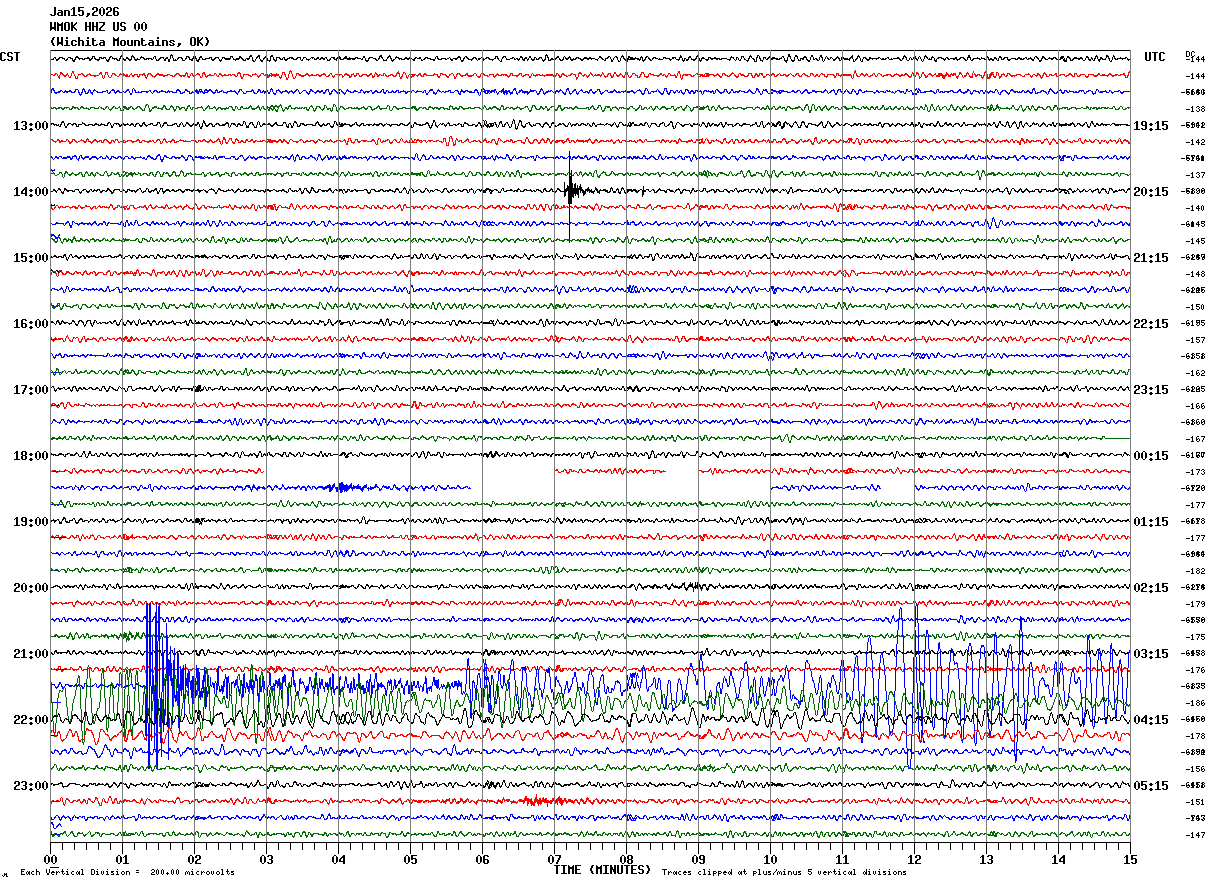Click the 07 tick on the minutes axis
1210x886 pixels.
(554, 859)
